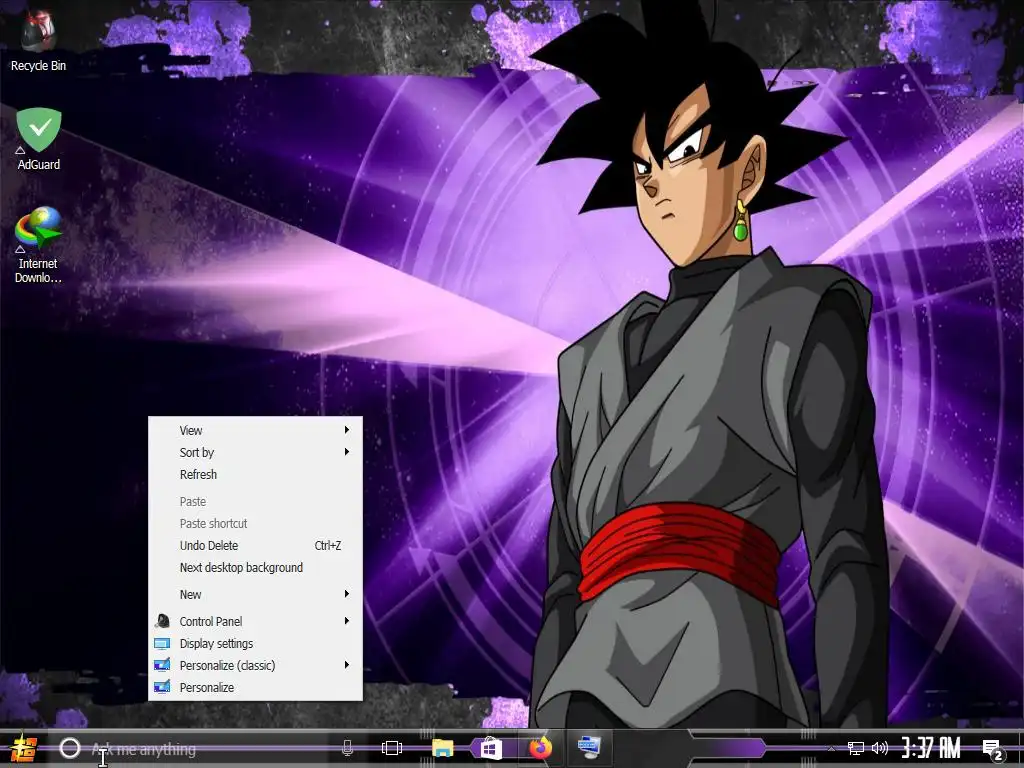Open the Action Center notifications icon
Screen dimensions: 1024x768
tap(993, 750)
